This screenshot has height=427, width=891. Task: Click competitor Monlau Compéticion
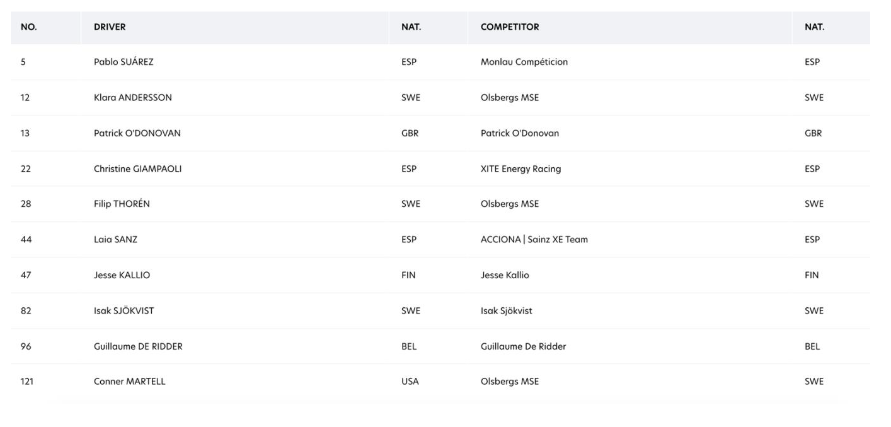524,62
